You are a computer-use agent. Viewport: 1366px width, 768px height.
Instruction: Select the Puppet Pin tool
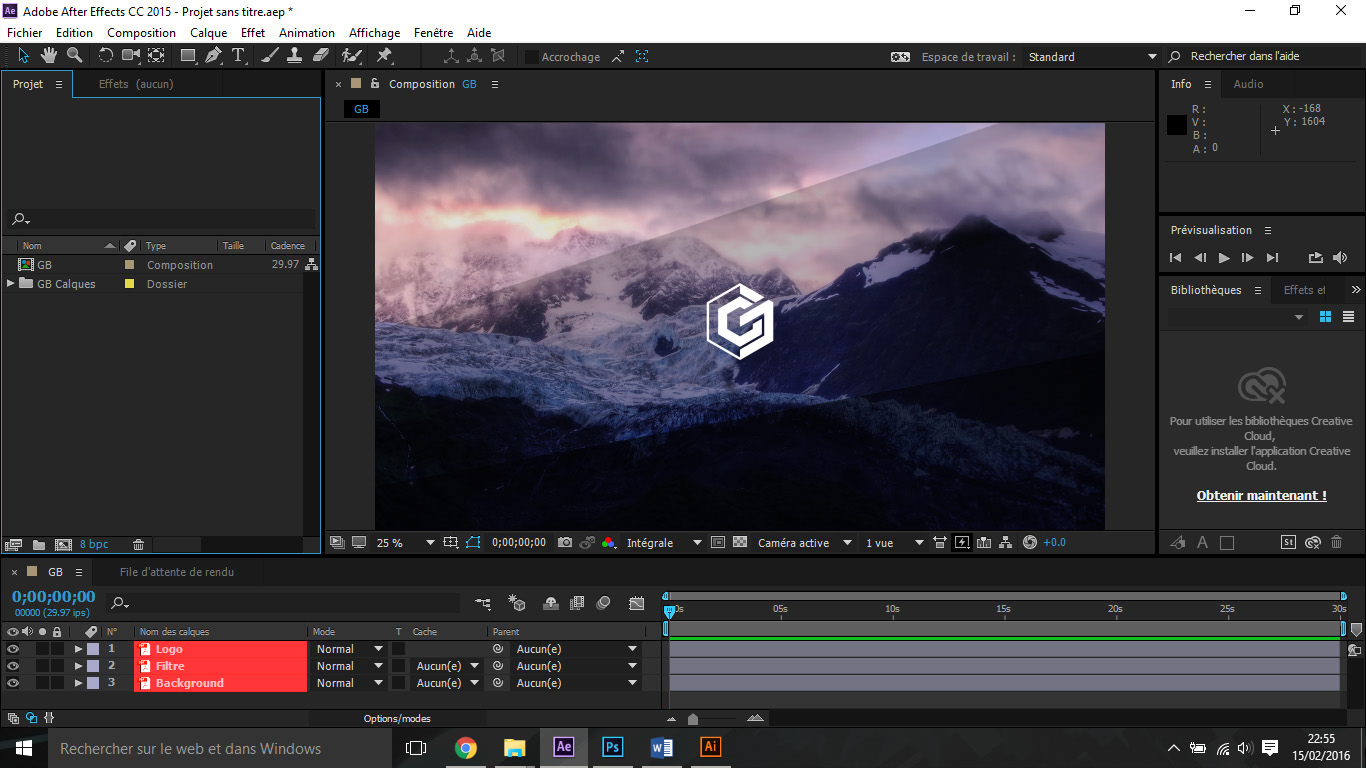coord(384,56)
